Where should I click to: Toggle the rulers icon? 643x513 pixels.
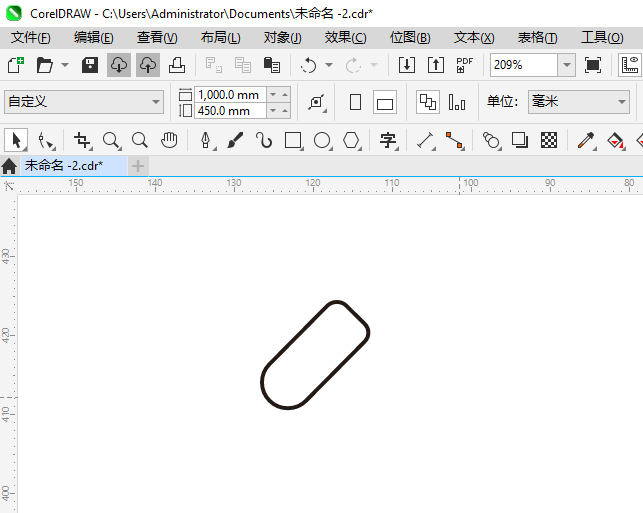[629, 65]
